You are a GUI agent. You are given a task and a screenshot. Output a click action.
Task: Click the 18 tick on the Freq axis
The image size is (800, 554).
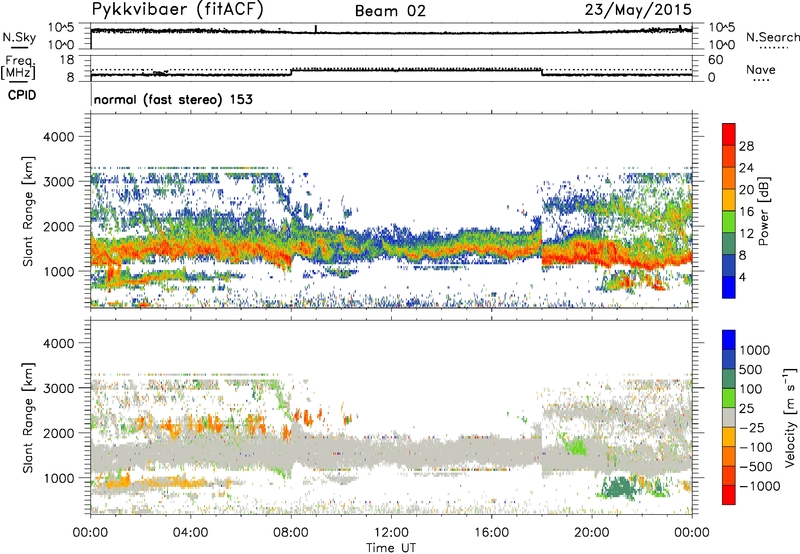[x=68, y=60]
